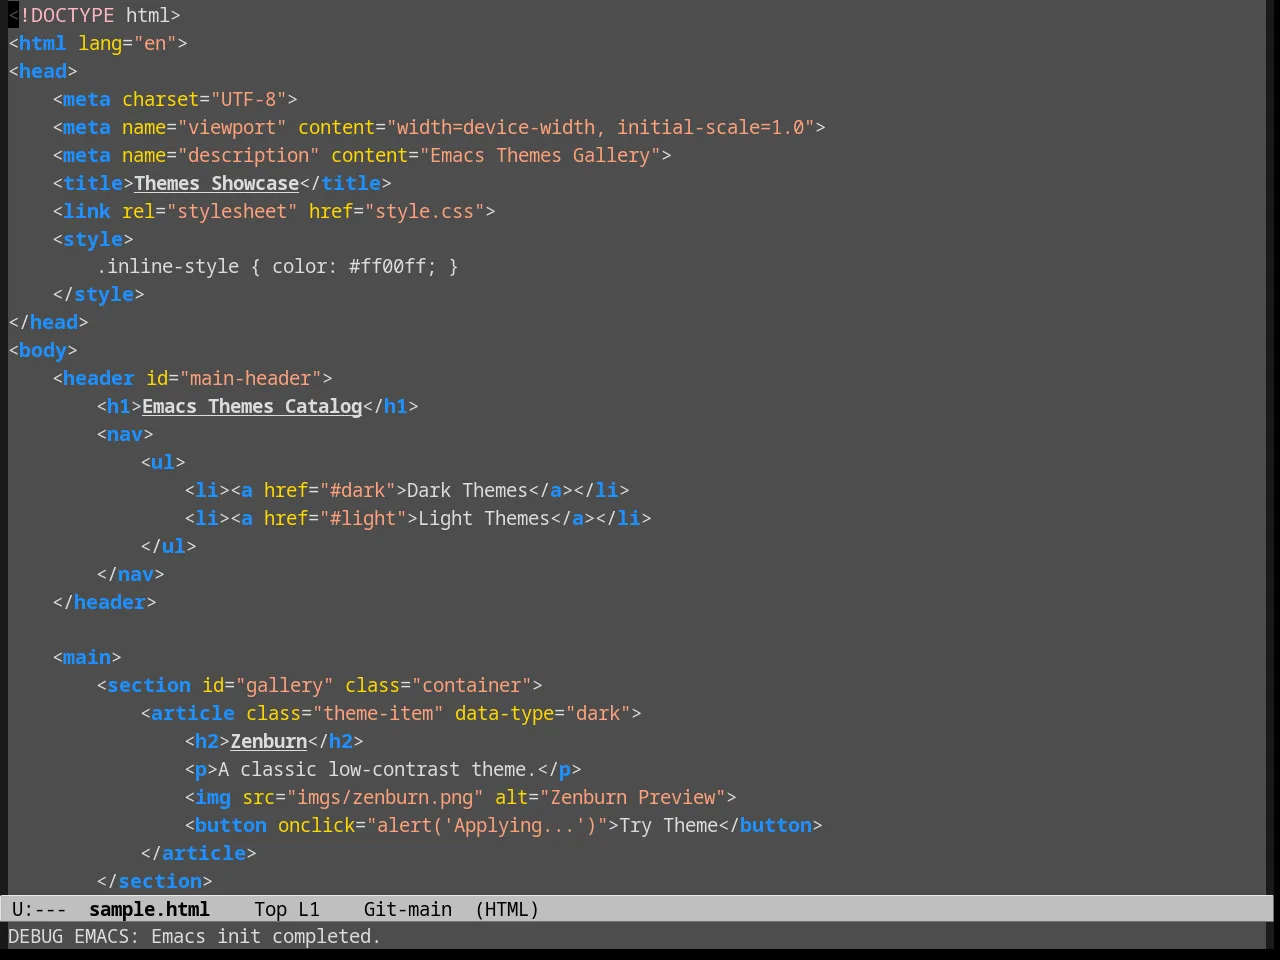The width and height of the screenshot is (1280, 960).
Task: Click the Try Theme button label text
Action: pyautogui.click(x=668, y=825)
